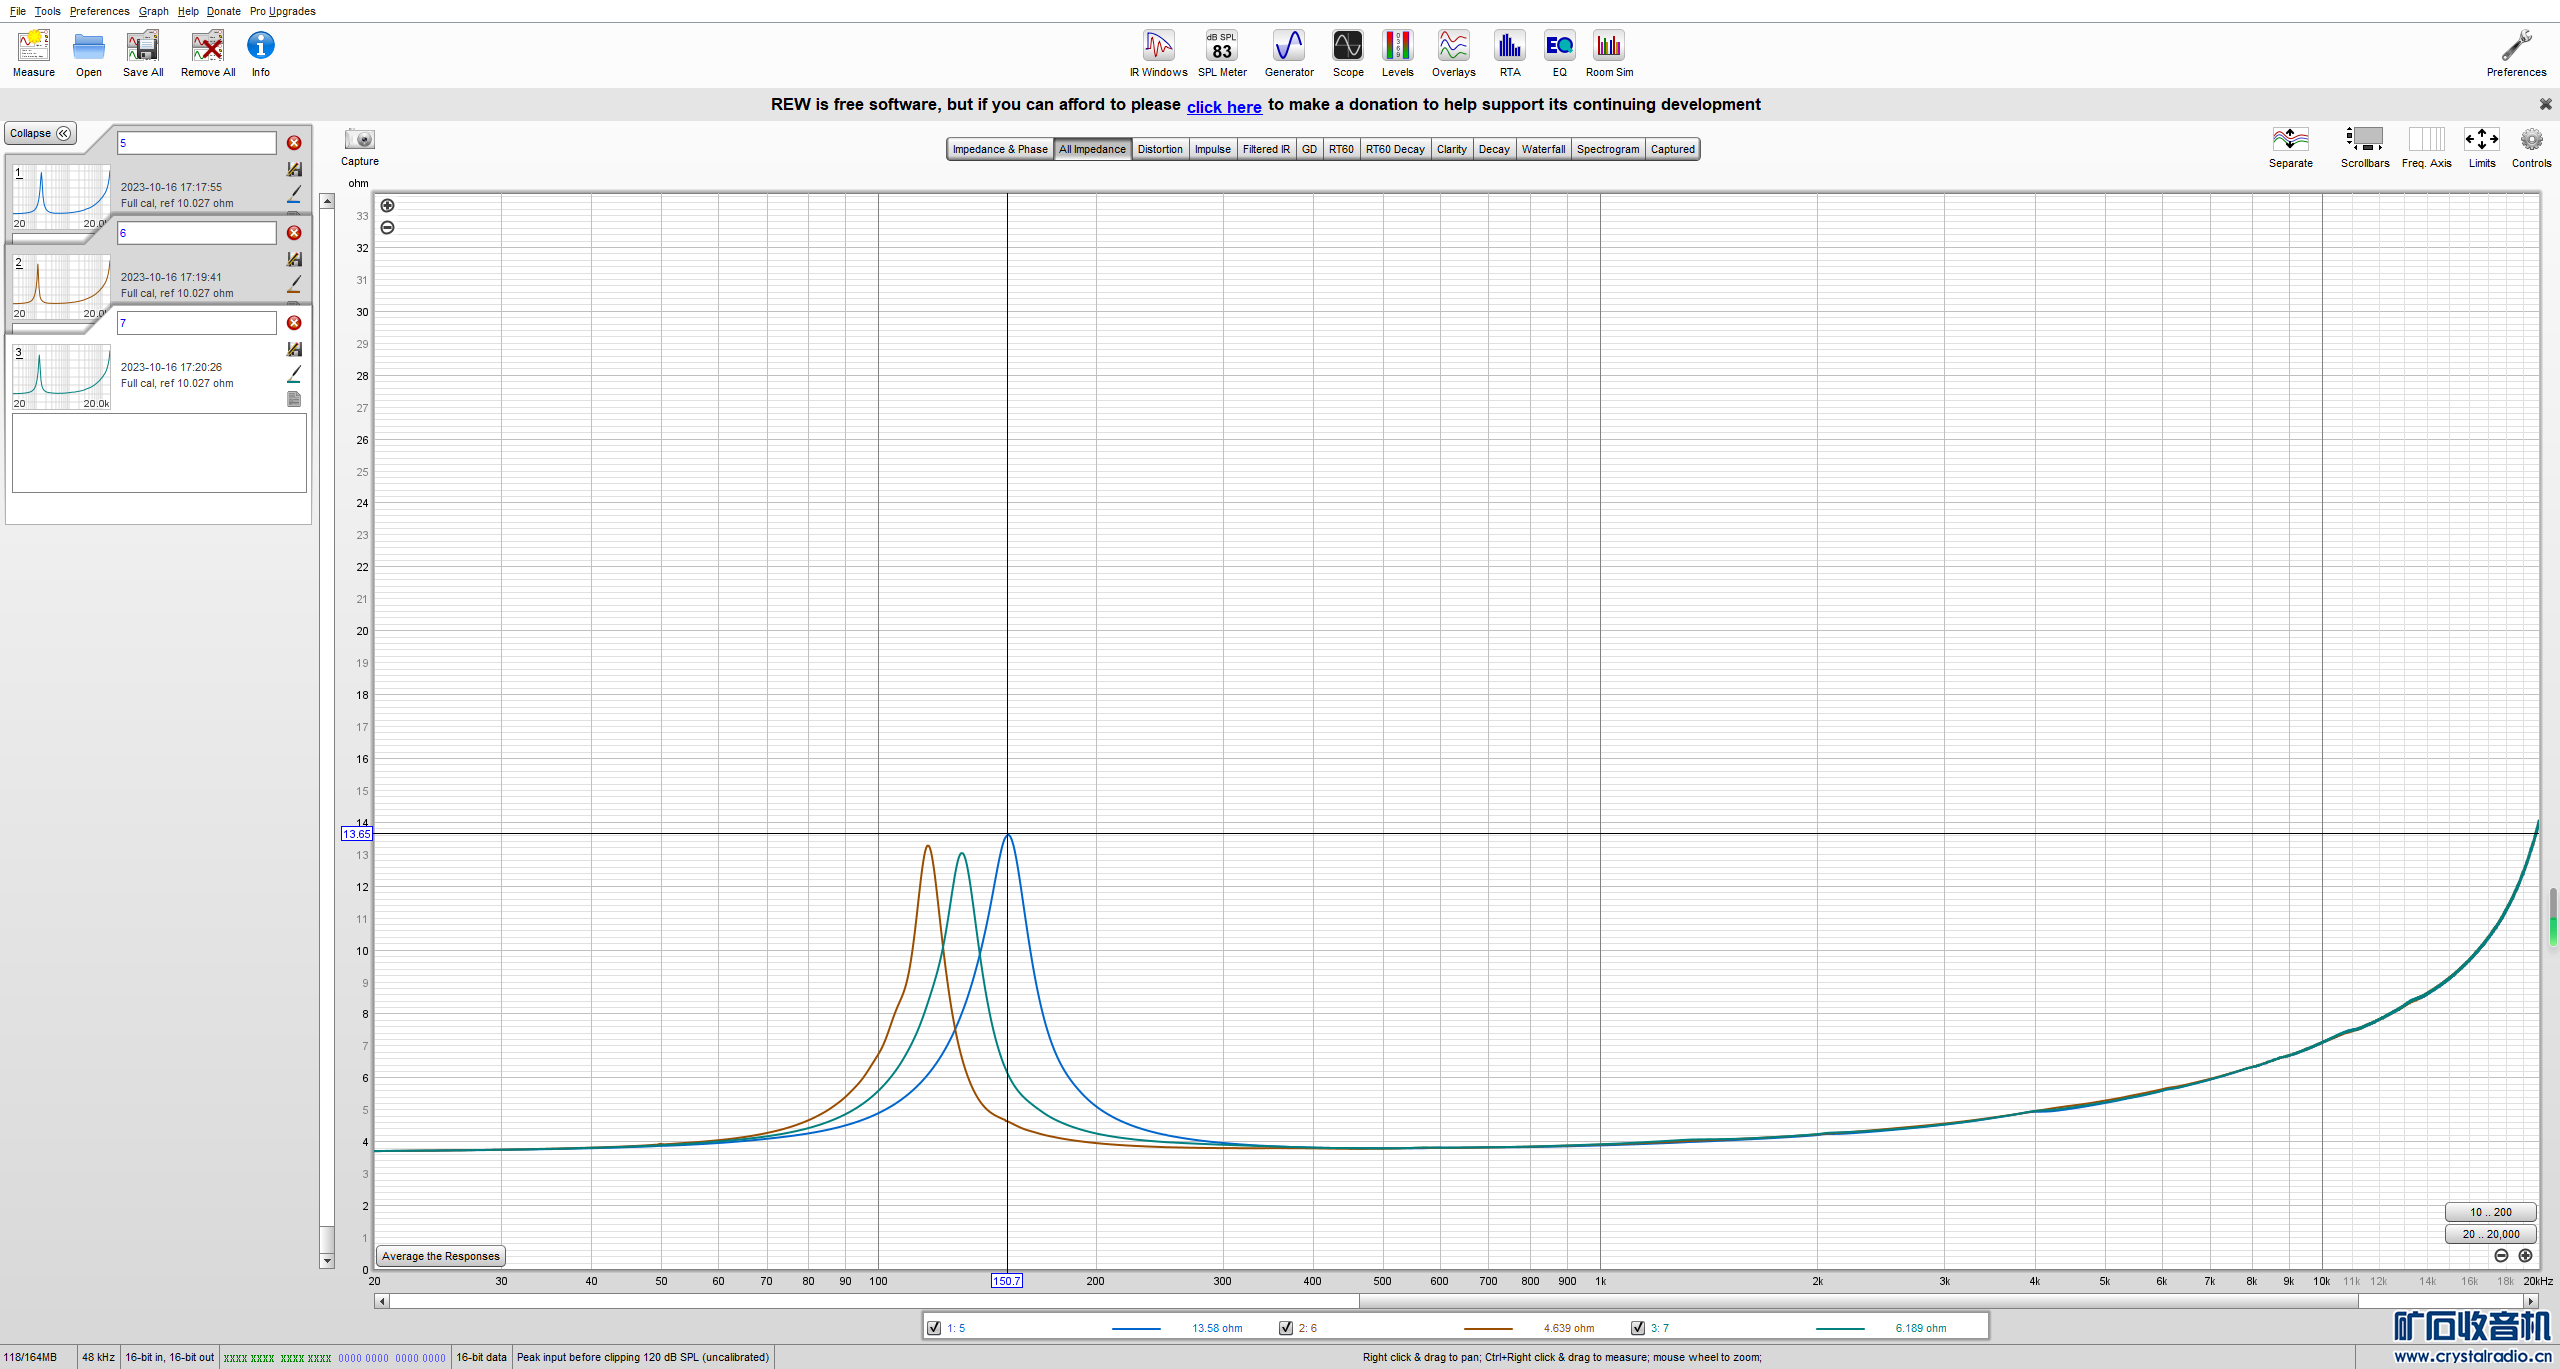Capture the graph with camera icon

[x=359, y=140]
